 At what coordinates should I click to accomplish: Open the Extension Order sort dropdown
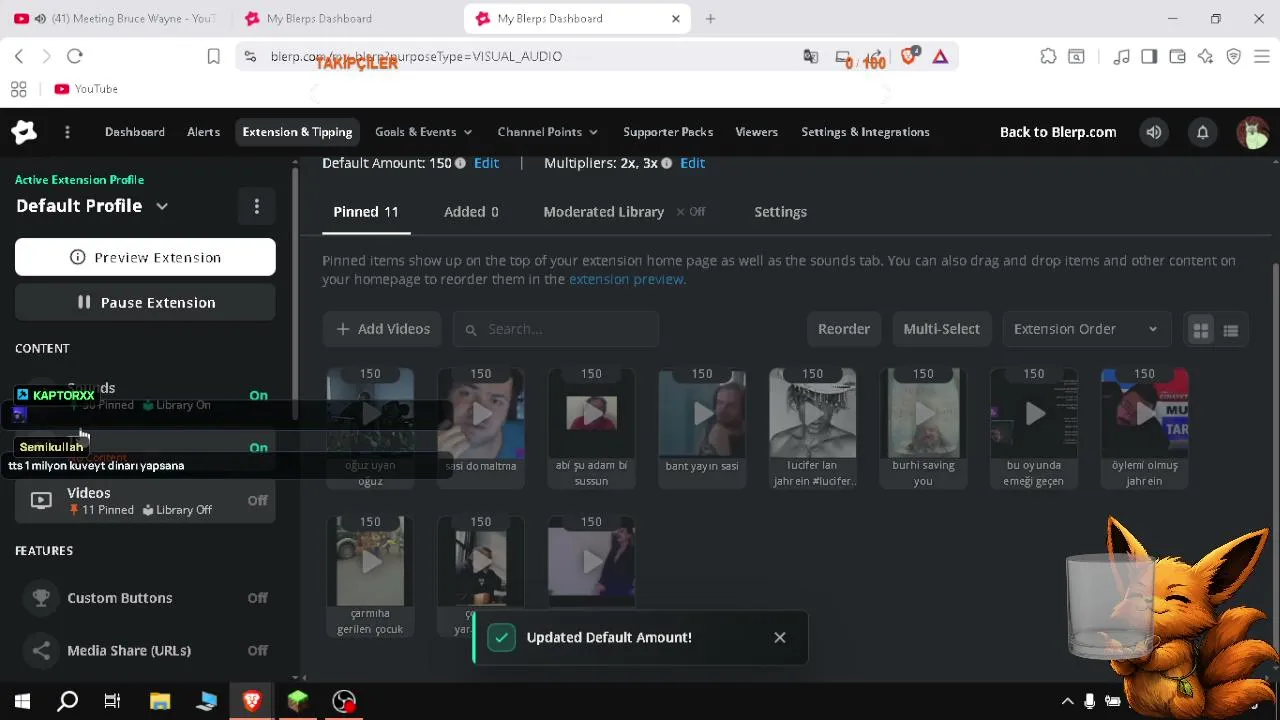[1085, 329]
